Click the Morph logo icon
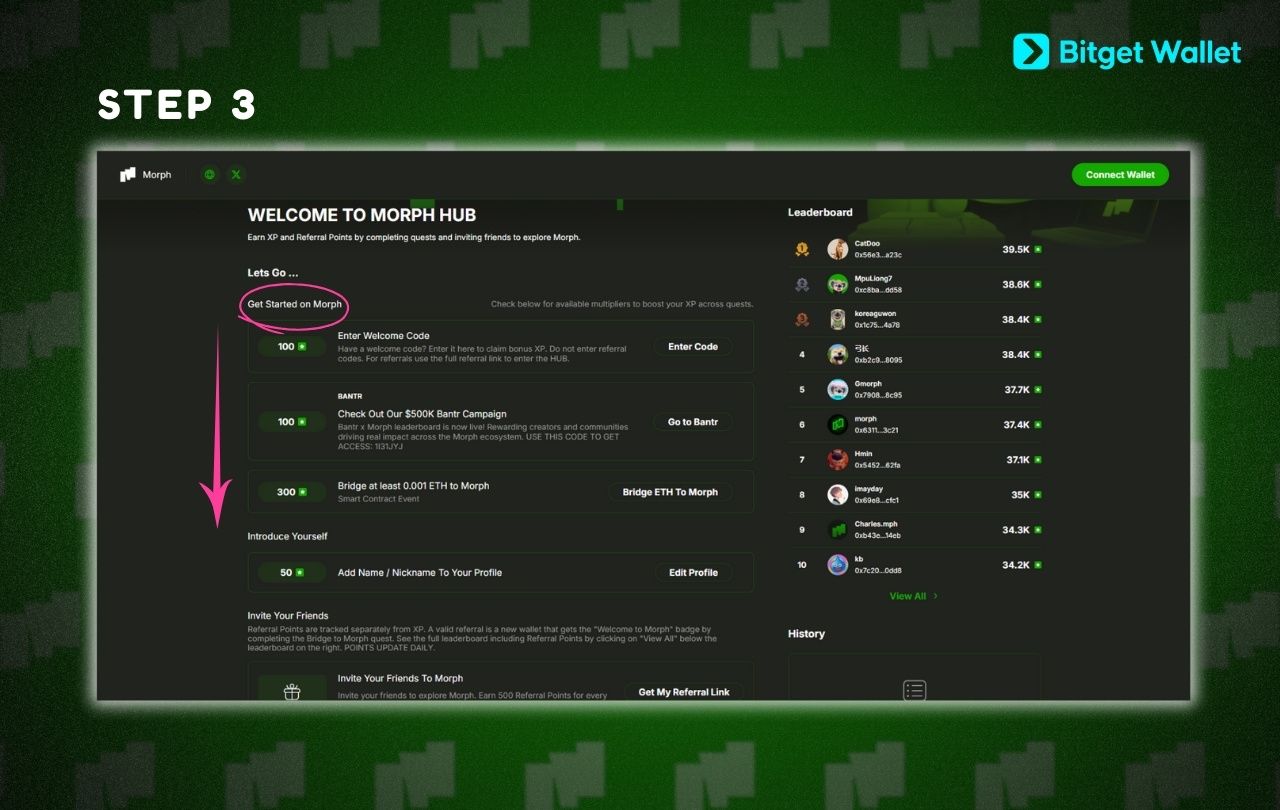This screenshot has width=1280, height=810. [127, 175]
